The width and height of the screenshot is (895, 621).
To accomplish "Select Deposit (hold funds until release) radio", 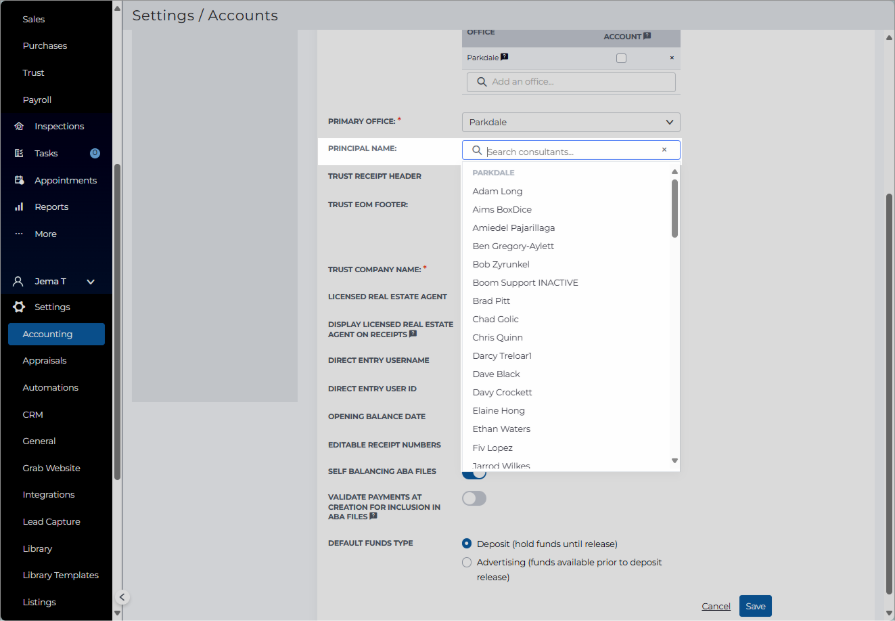I will coord(467,543).
